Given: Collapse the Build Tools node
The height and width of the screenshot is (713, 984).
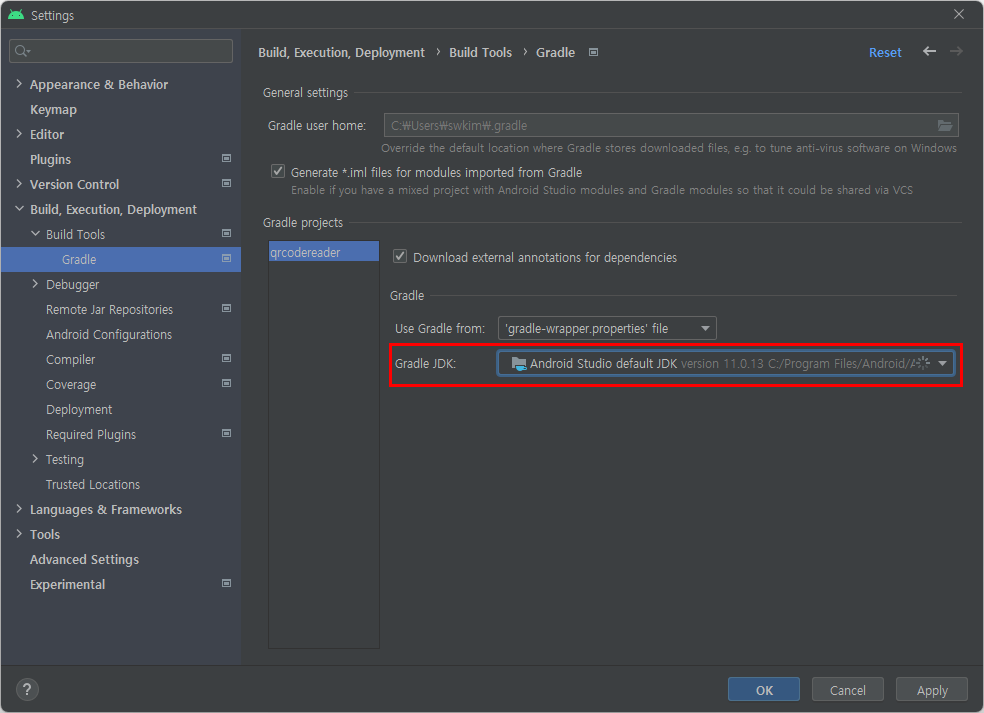Looking at the screenshot, I should [35, 233].
